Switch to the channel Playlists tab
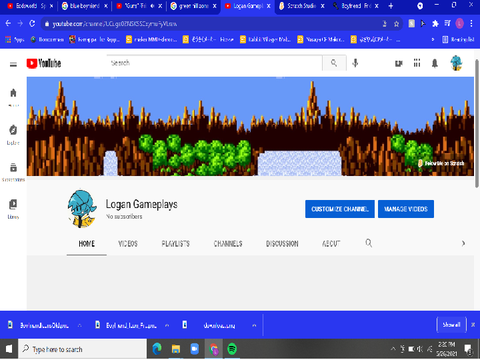The image size is (480, 360). 176,244
